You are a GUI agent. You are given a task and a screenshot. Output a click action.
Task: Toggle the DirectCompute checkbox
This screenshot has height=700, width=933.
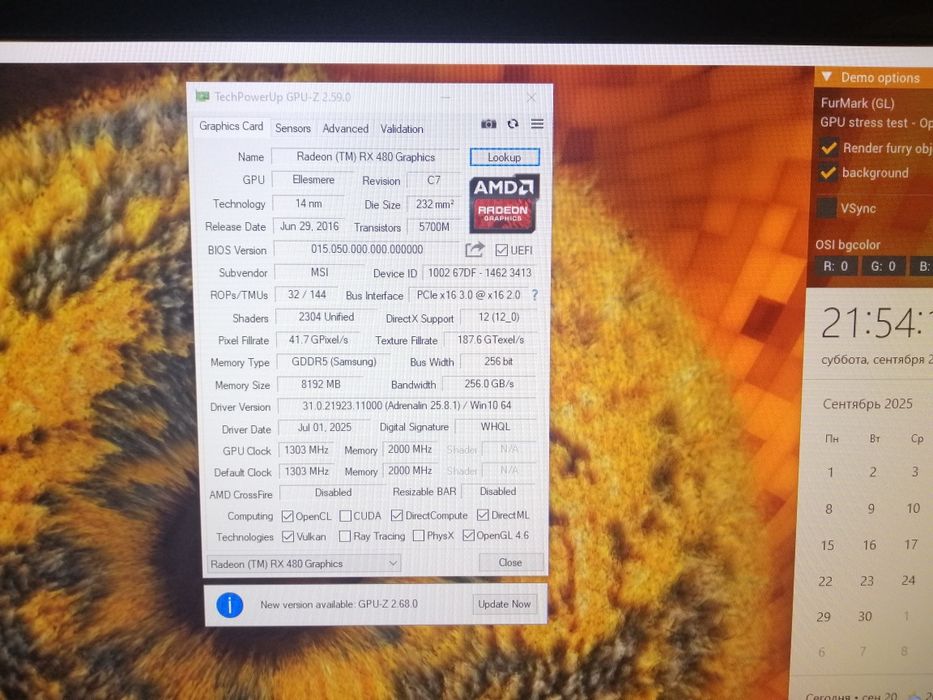[x=396, y=515]
